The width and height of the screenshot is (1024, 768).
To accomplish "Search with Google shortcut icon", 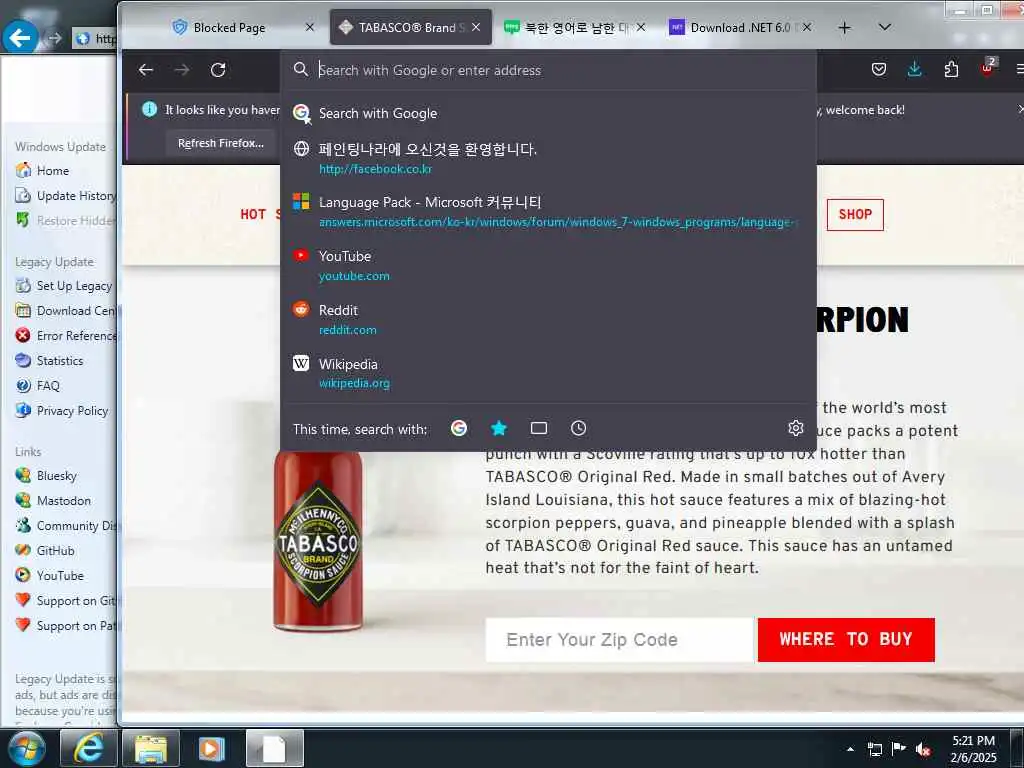I will pyautogui.click(x=459, y=428).
